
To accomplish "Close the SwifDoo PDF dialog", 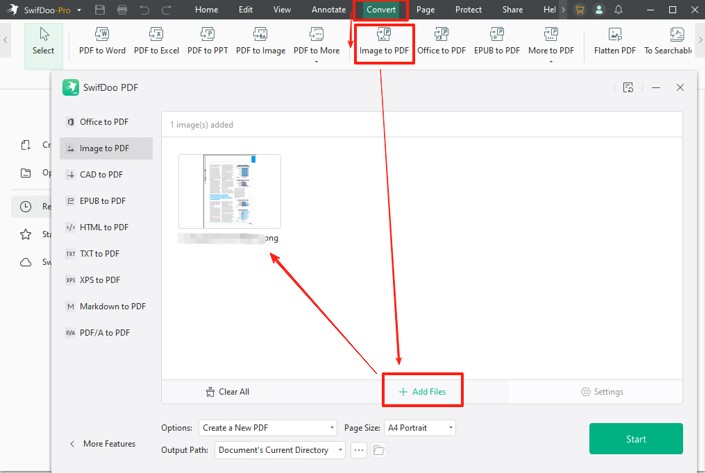I will click(680, 87).
